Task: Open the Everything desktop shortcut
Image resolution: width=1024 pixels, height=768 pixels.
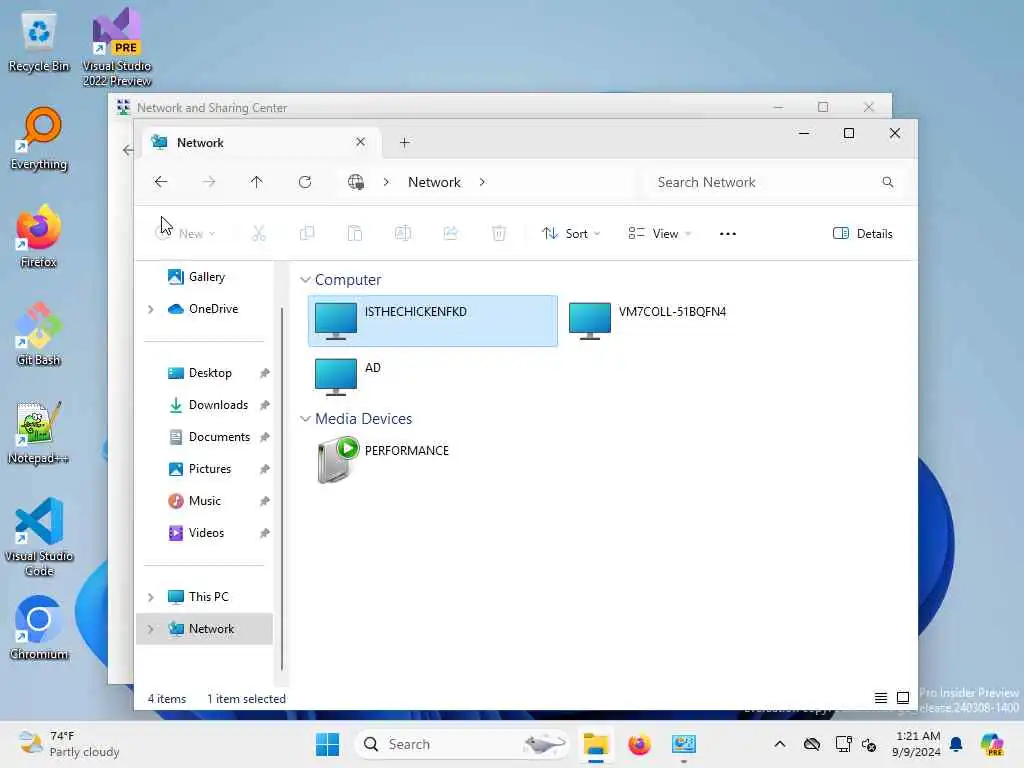Action: [x=39, y=139]
